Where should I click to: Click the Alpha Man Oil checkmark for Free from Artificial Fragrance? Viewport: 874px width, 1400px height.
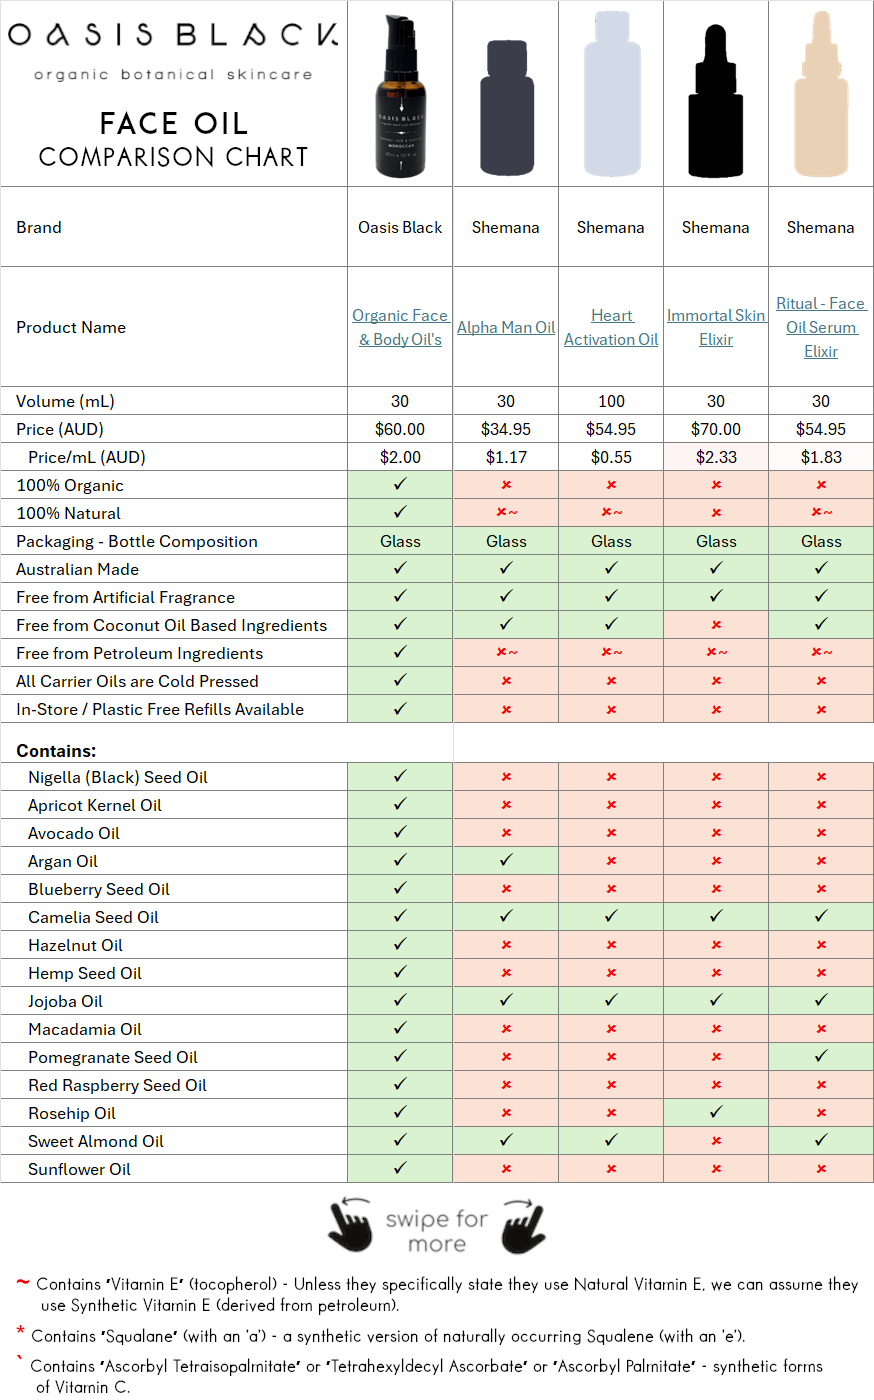tap(506, 596)
